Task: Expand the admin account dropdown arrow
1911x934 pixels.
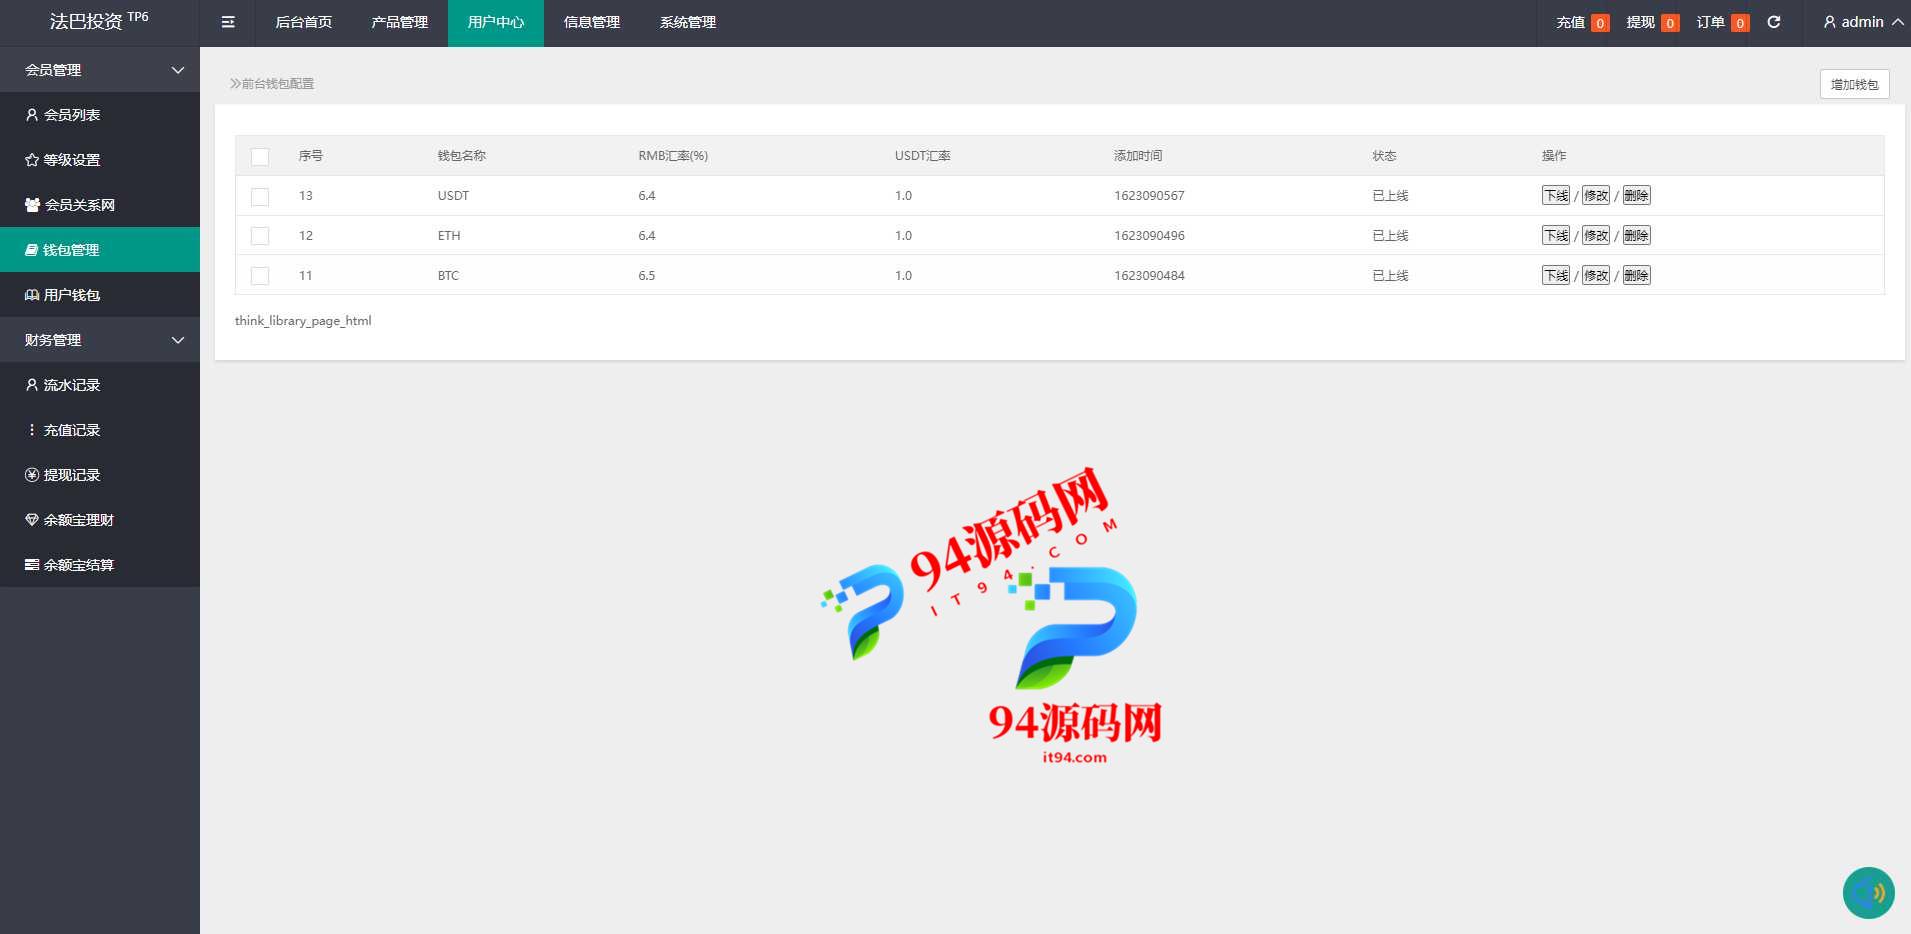Action: (1897, 22)
